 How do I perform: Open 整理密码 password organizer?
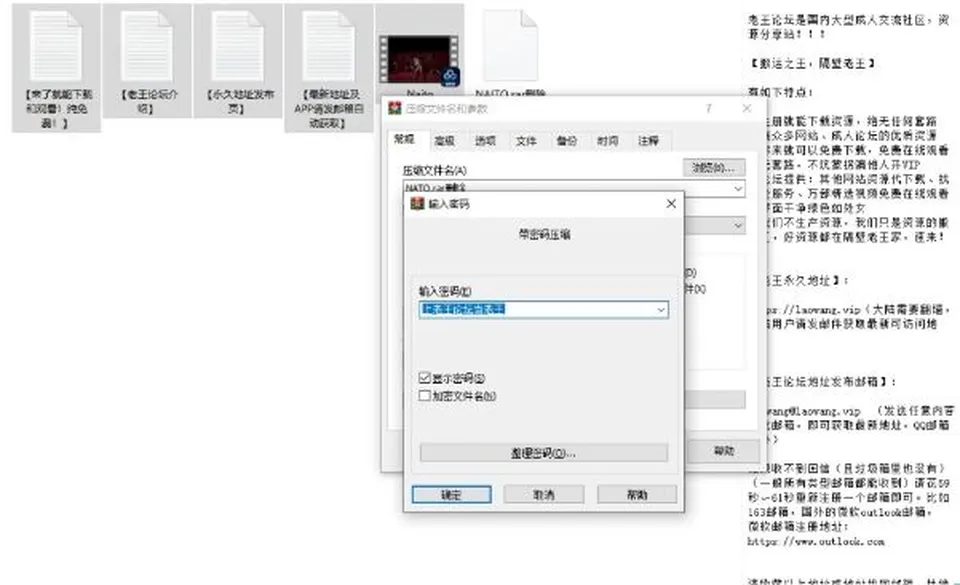544,453
